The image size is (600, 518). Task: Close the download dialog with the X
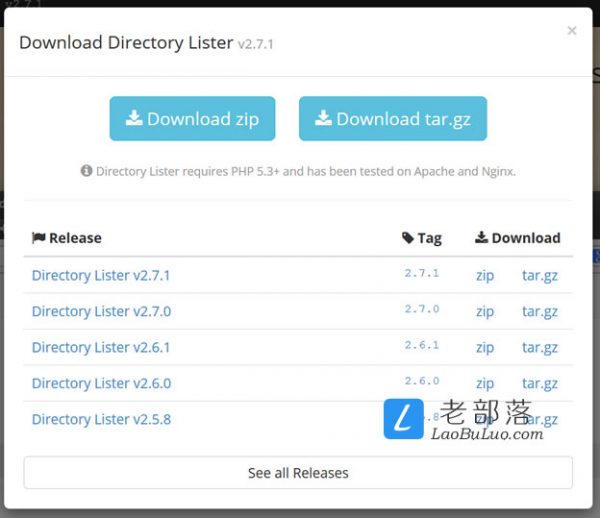click(572, 30)
